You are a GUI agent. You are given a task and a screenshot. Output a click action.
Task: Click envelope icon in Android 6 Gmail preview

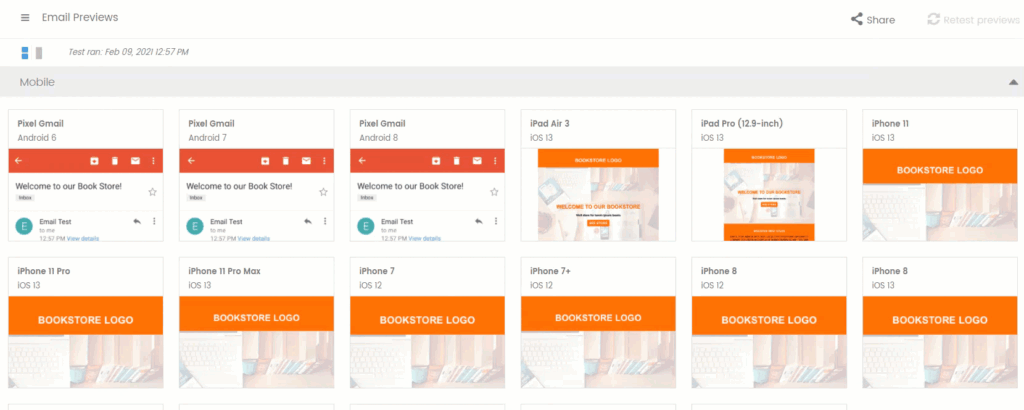(135, 160)
